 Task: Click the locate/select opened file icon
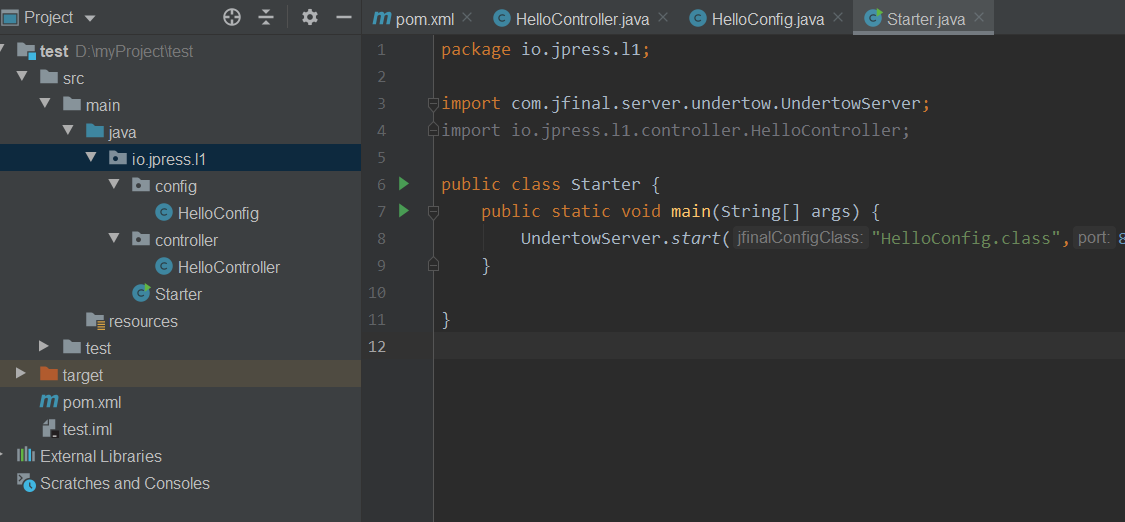click(232, 17)
